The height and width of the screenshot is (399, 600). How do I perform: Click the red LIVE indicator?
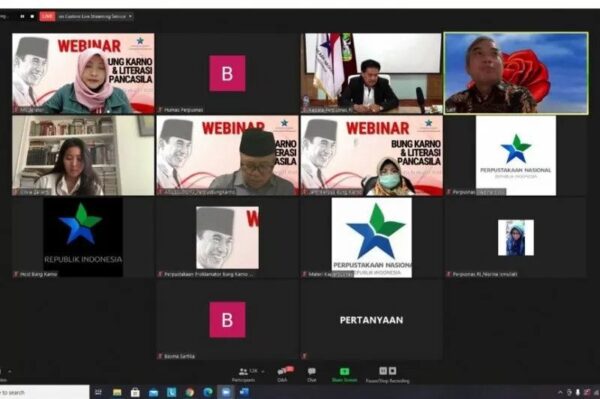47,16
